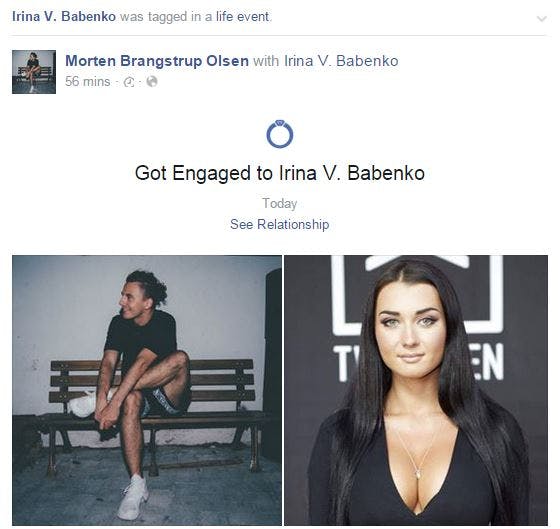
Task: Click the 'Today' date label
Action: pos(280,204)
